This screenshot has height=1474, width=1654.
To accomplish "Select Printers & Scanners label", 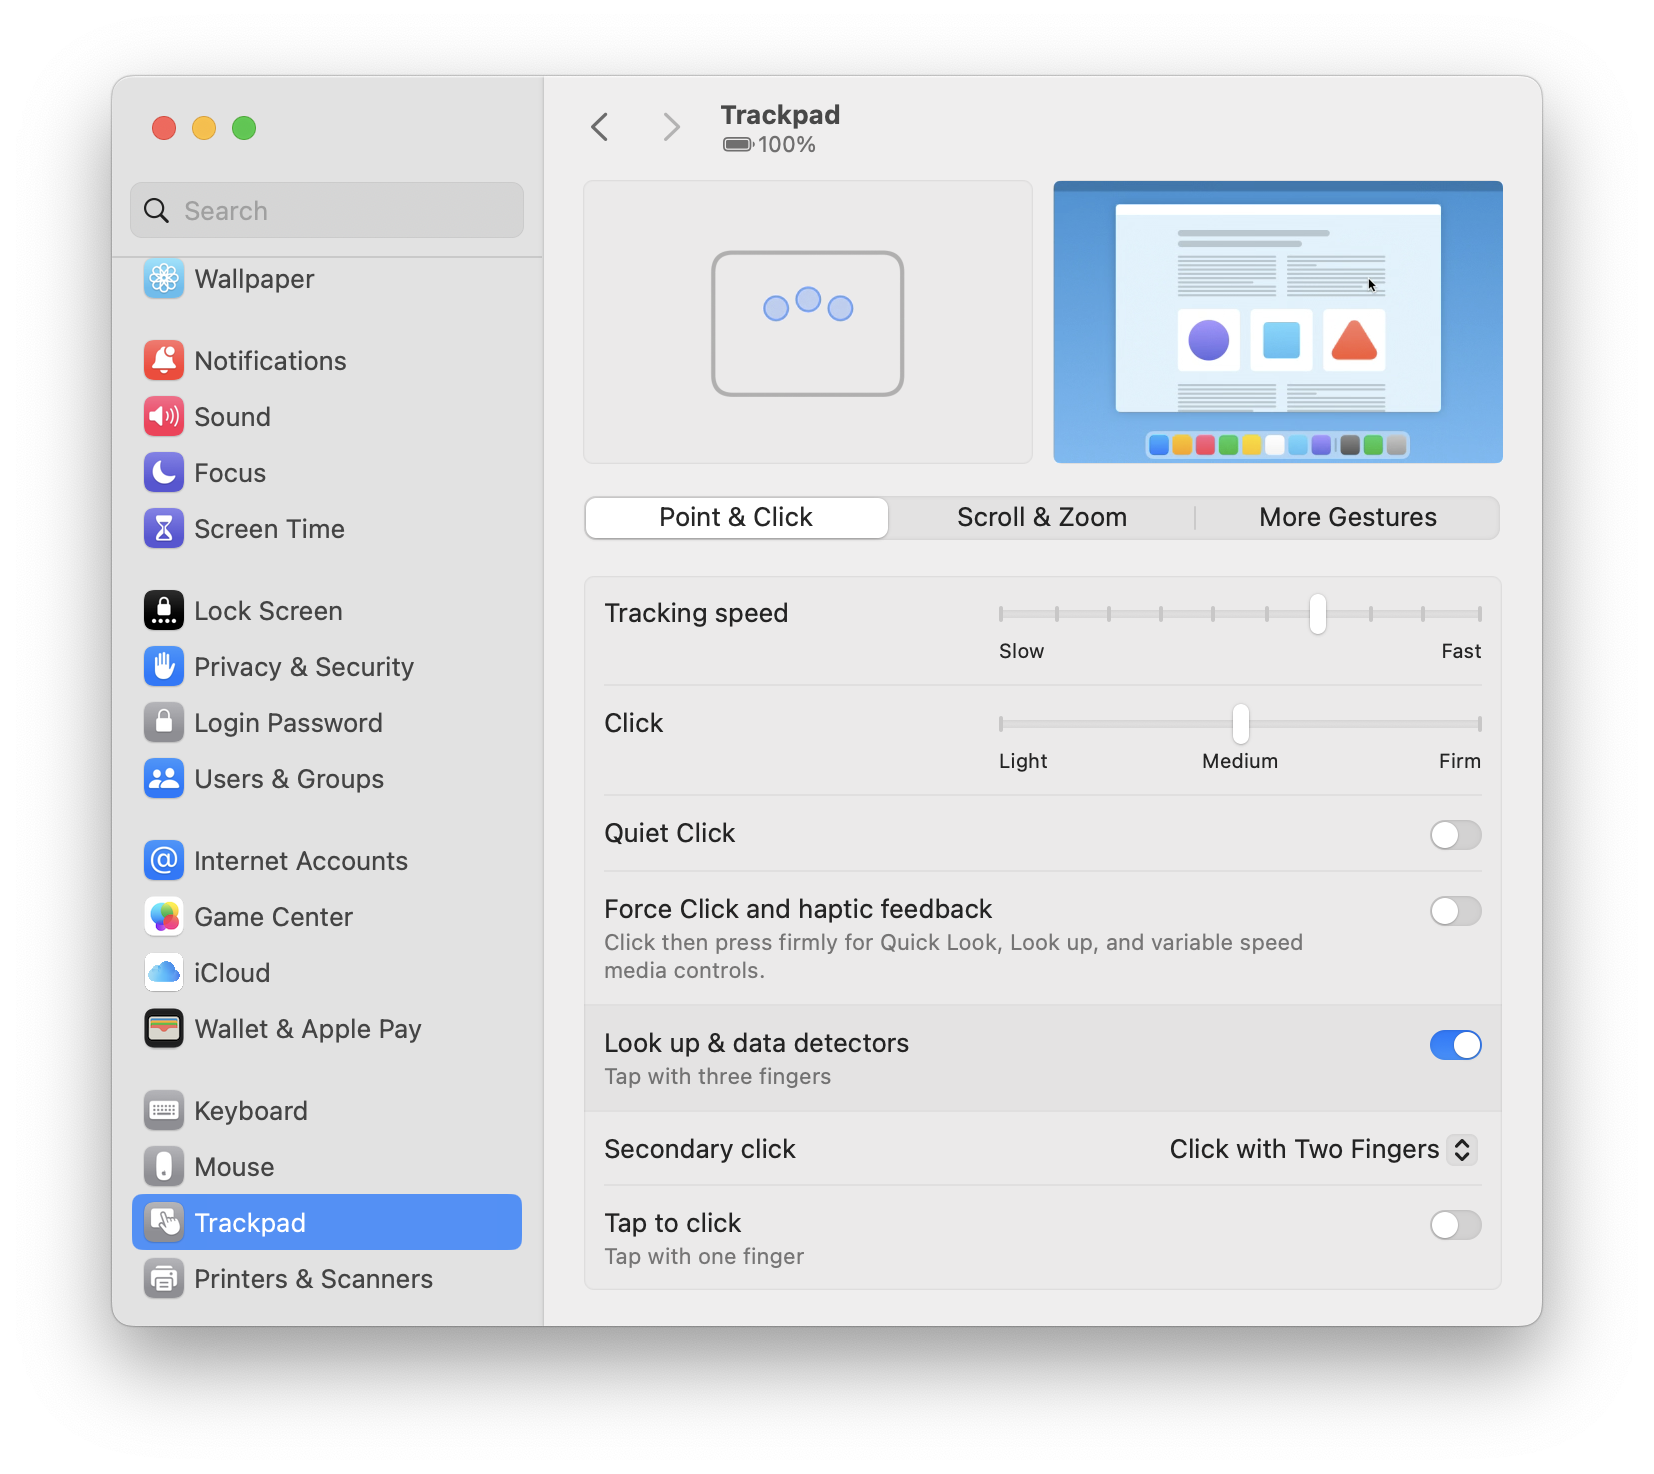I will point(313,1279).
